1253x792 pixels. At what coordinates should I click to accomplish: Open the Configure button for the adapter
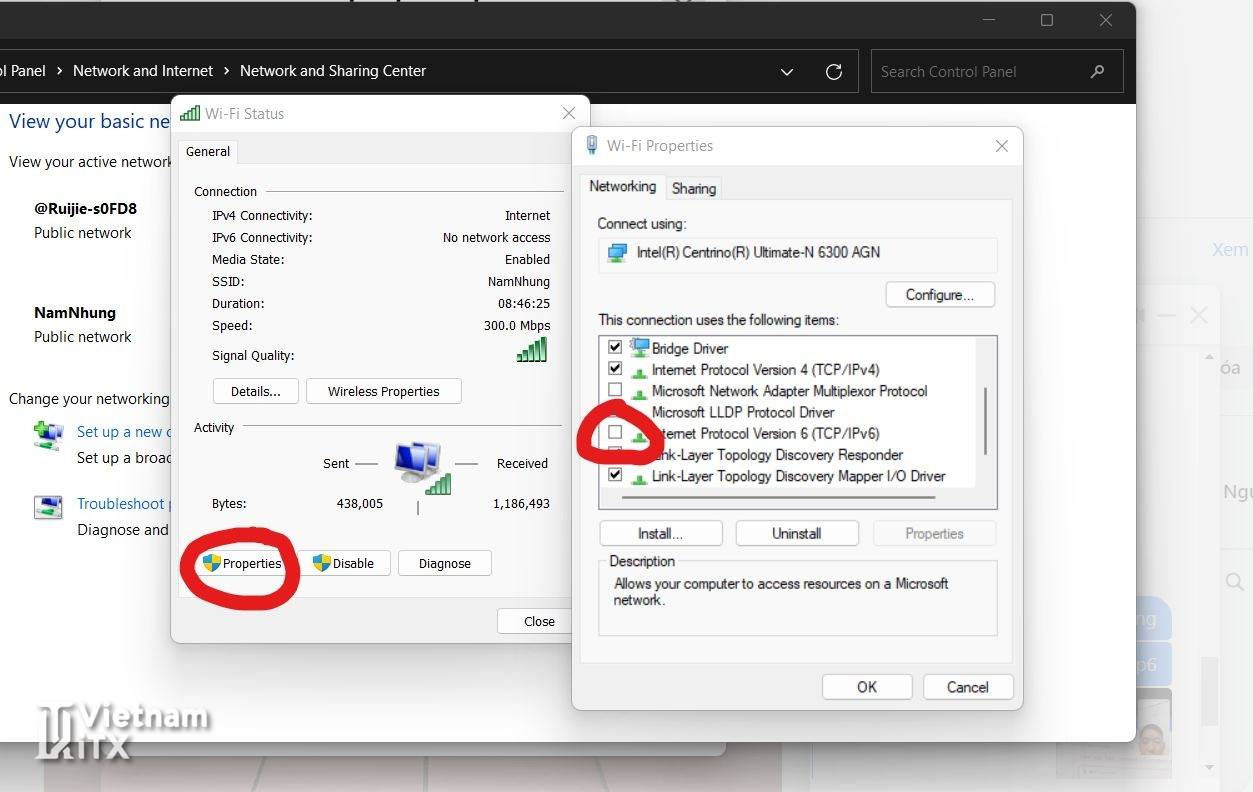938,294
